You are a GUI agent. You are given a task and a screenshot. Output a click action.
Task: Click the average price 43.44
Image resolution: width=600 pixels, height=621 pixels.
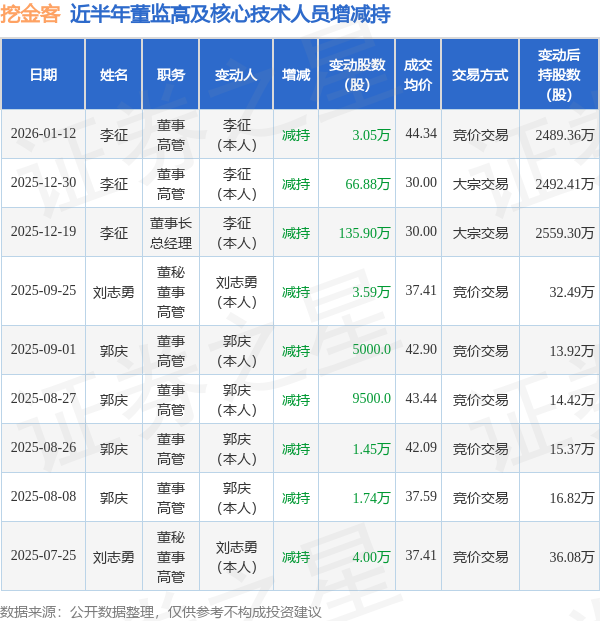pyautogui.click(x=421, y=399)
